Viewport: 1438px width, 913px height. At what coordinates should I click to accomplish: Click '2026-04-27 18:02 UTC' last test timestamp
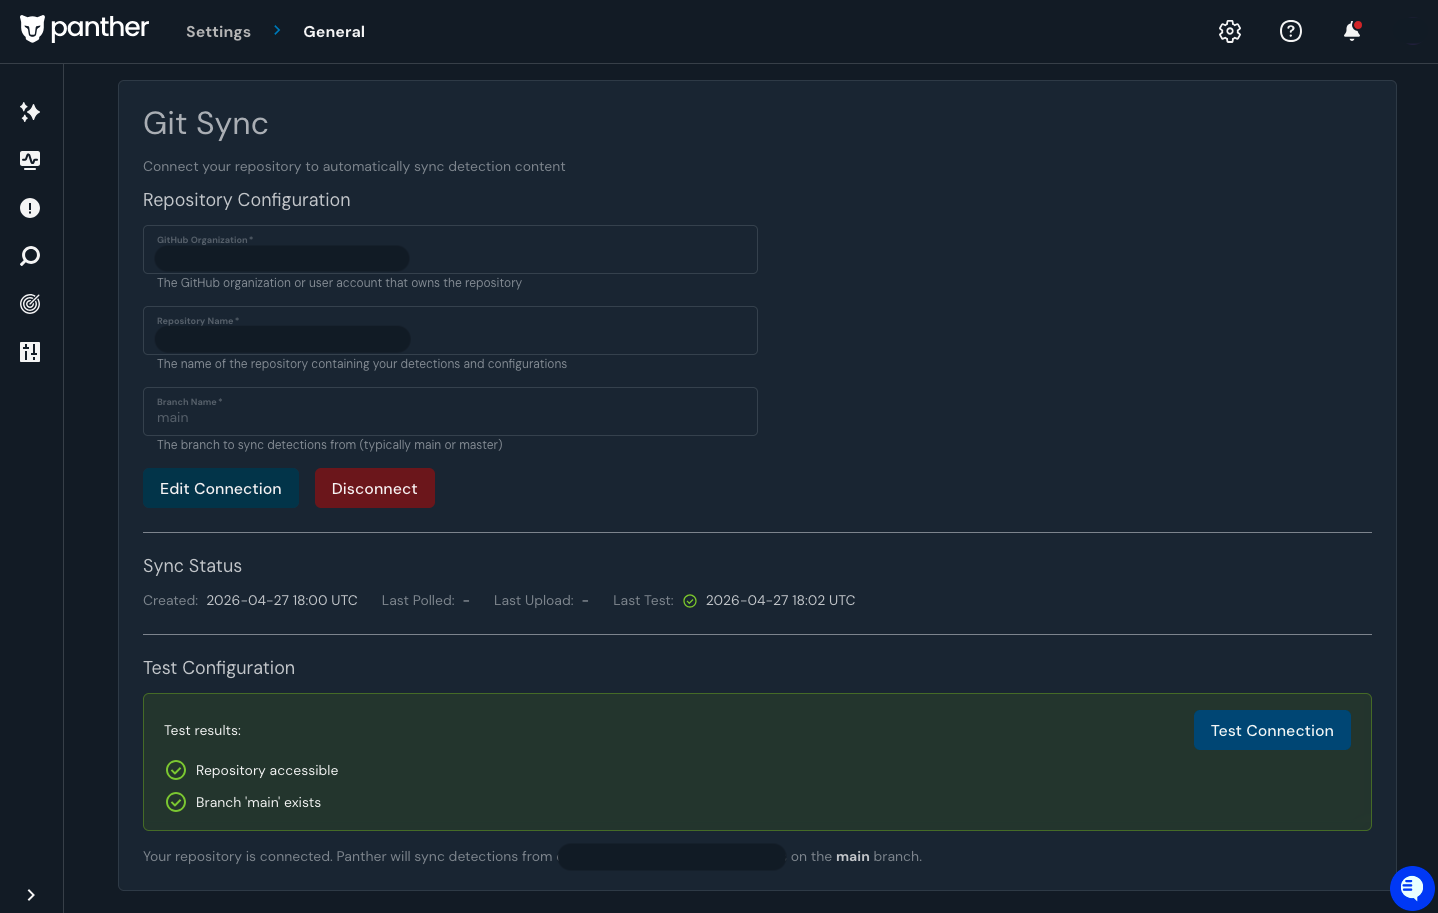click(x=781, y=601)
